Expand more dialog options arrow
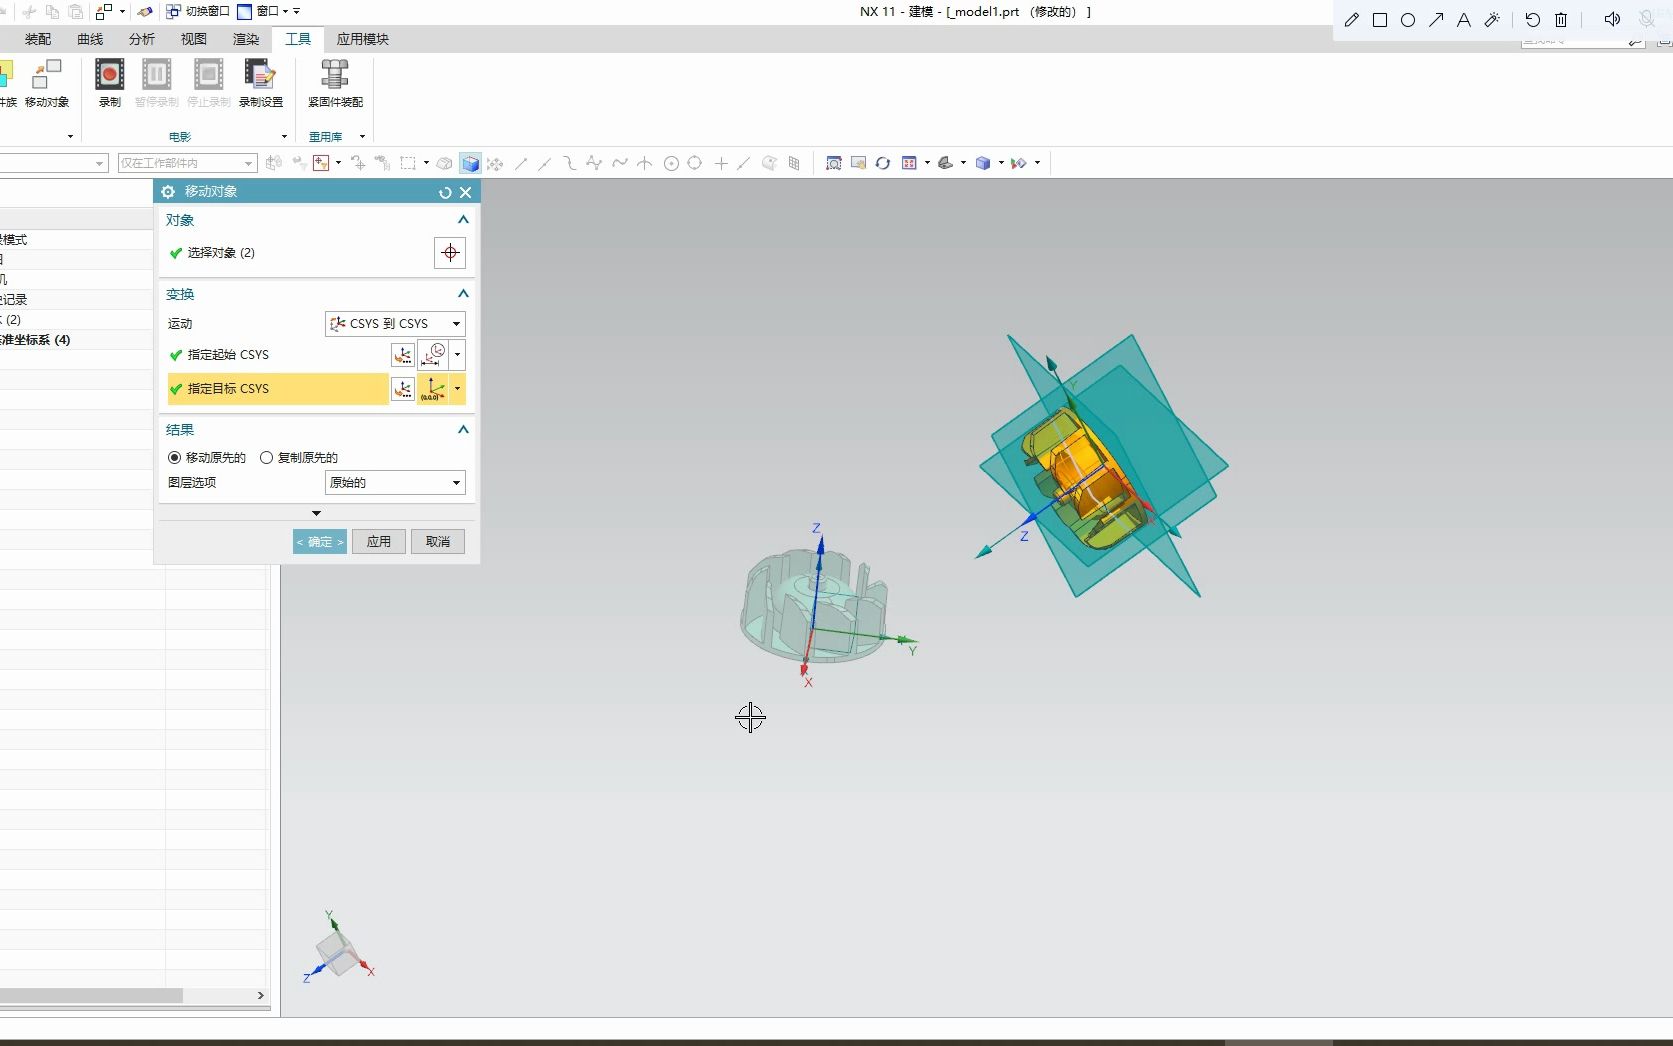Screen dimensions: 1673x1046 pos(316,514)
